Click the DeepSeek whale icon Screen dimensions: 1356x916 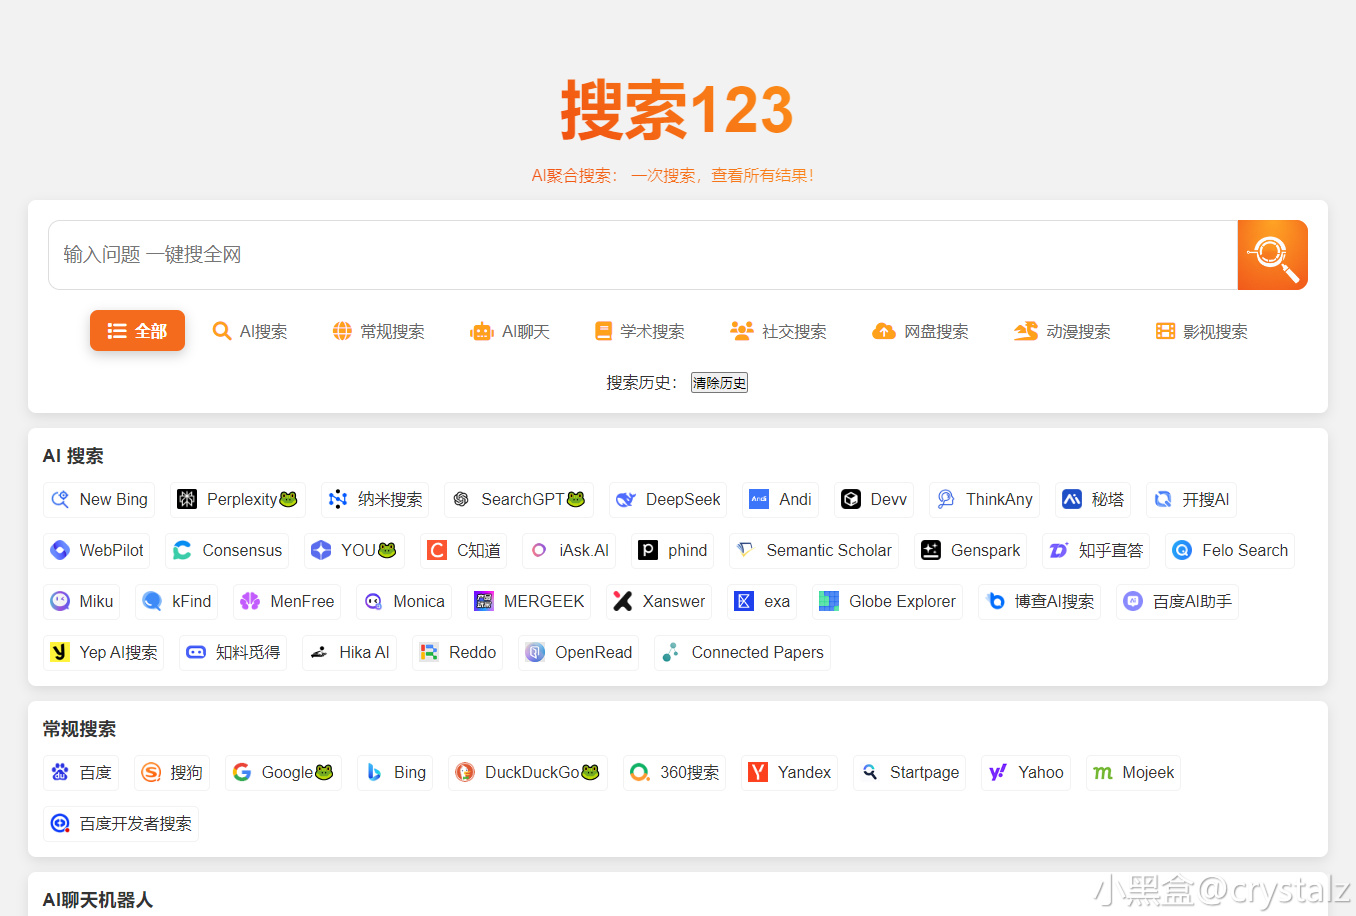[626, 499]
